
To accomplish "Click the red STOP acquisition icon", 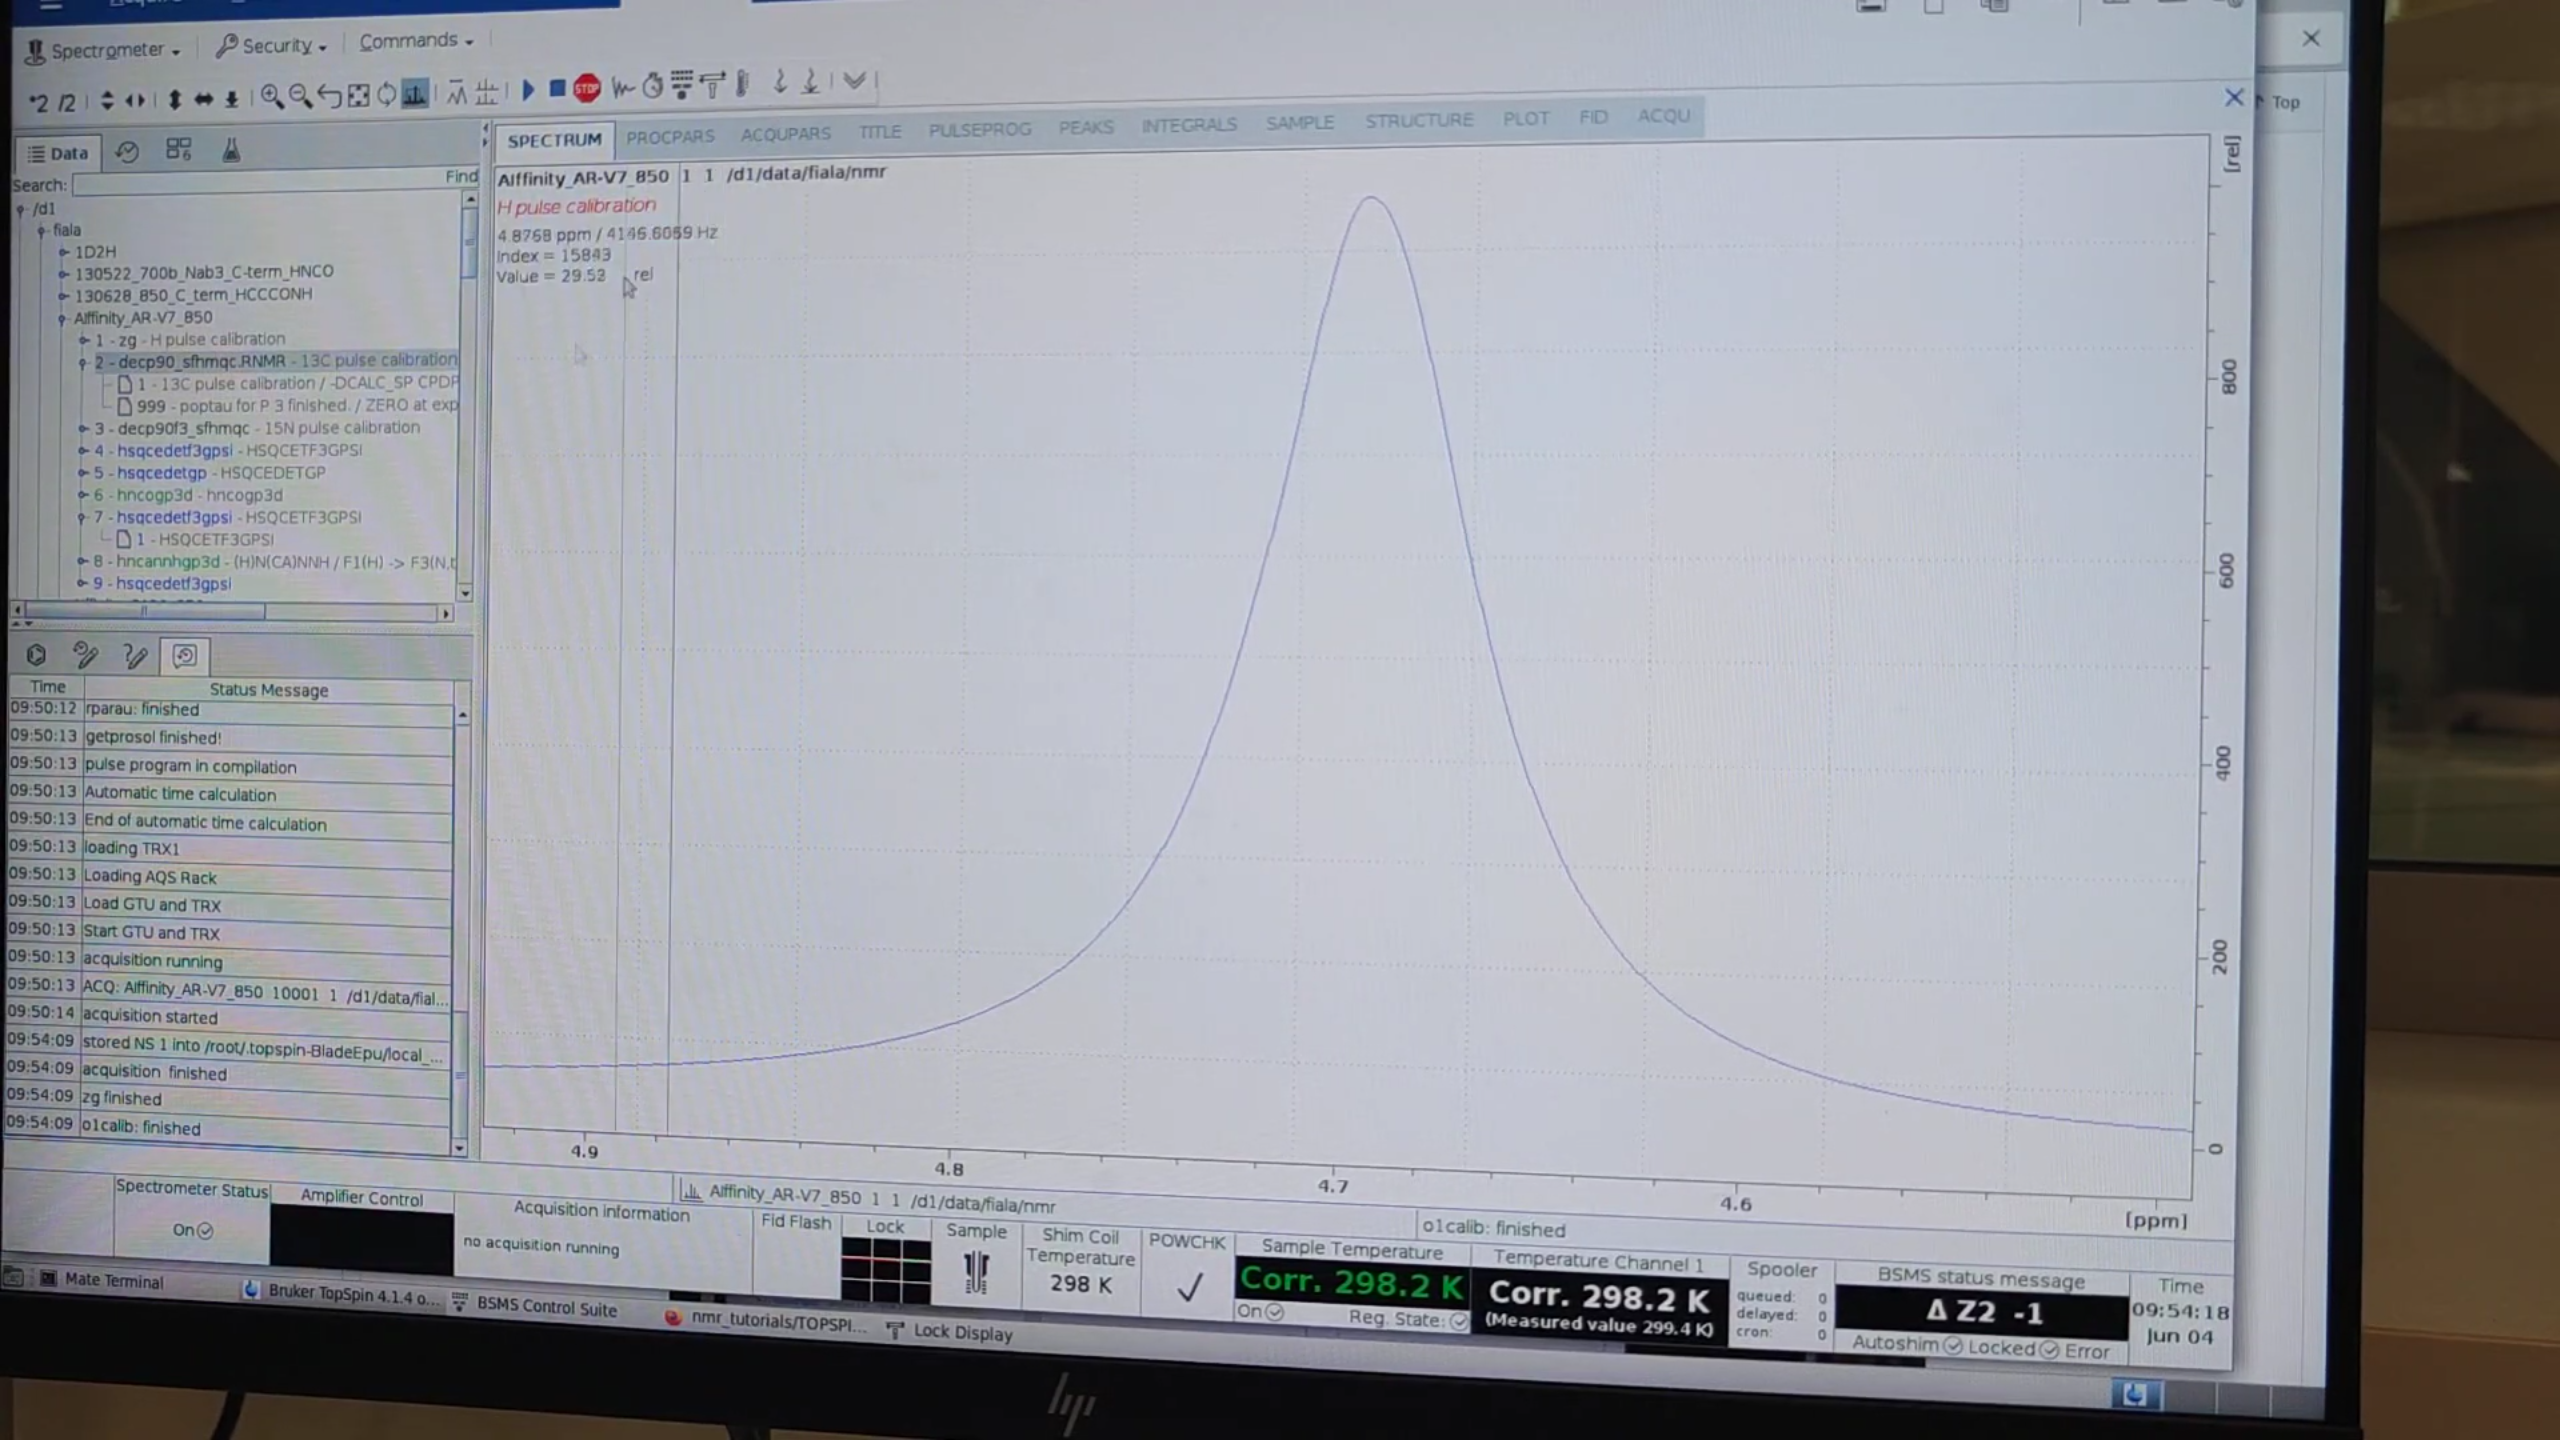I will pyautogui.click(x=587, y=89).
